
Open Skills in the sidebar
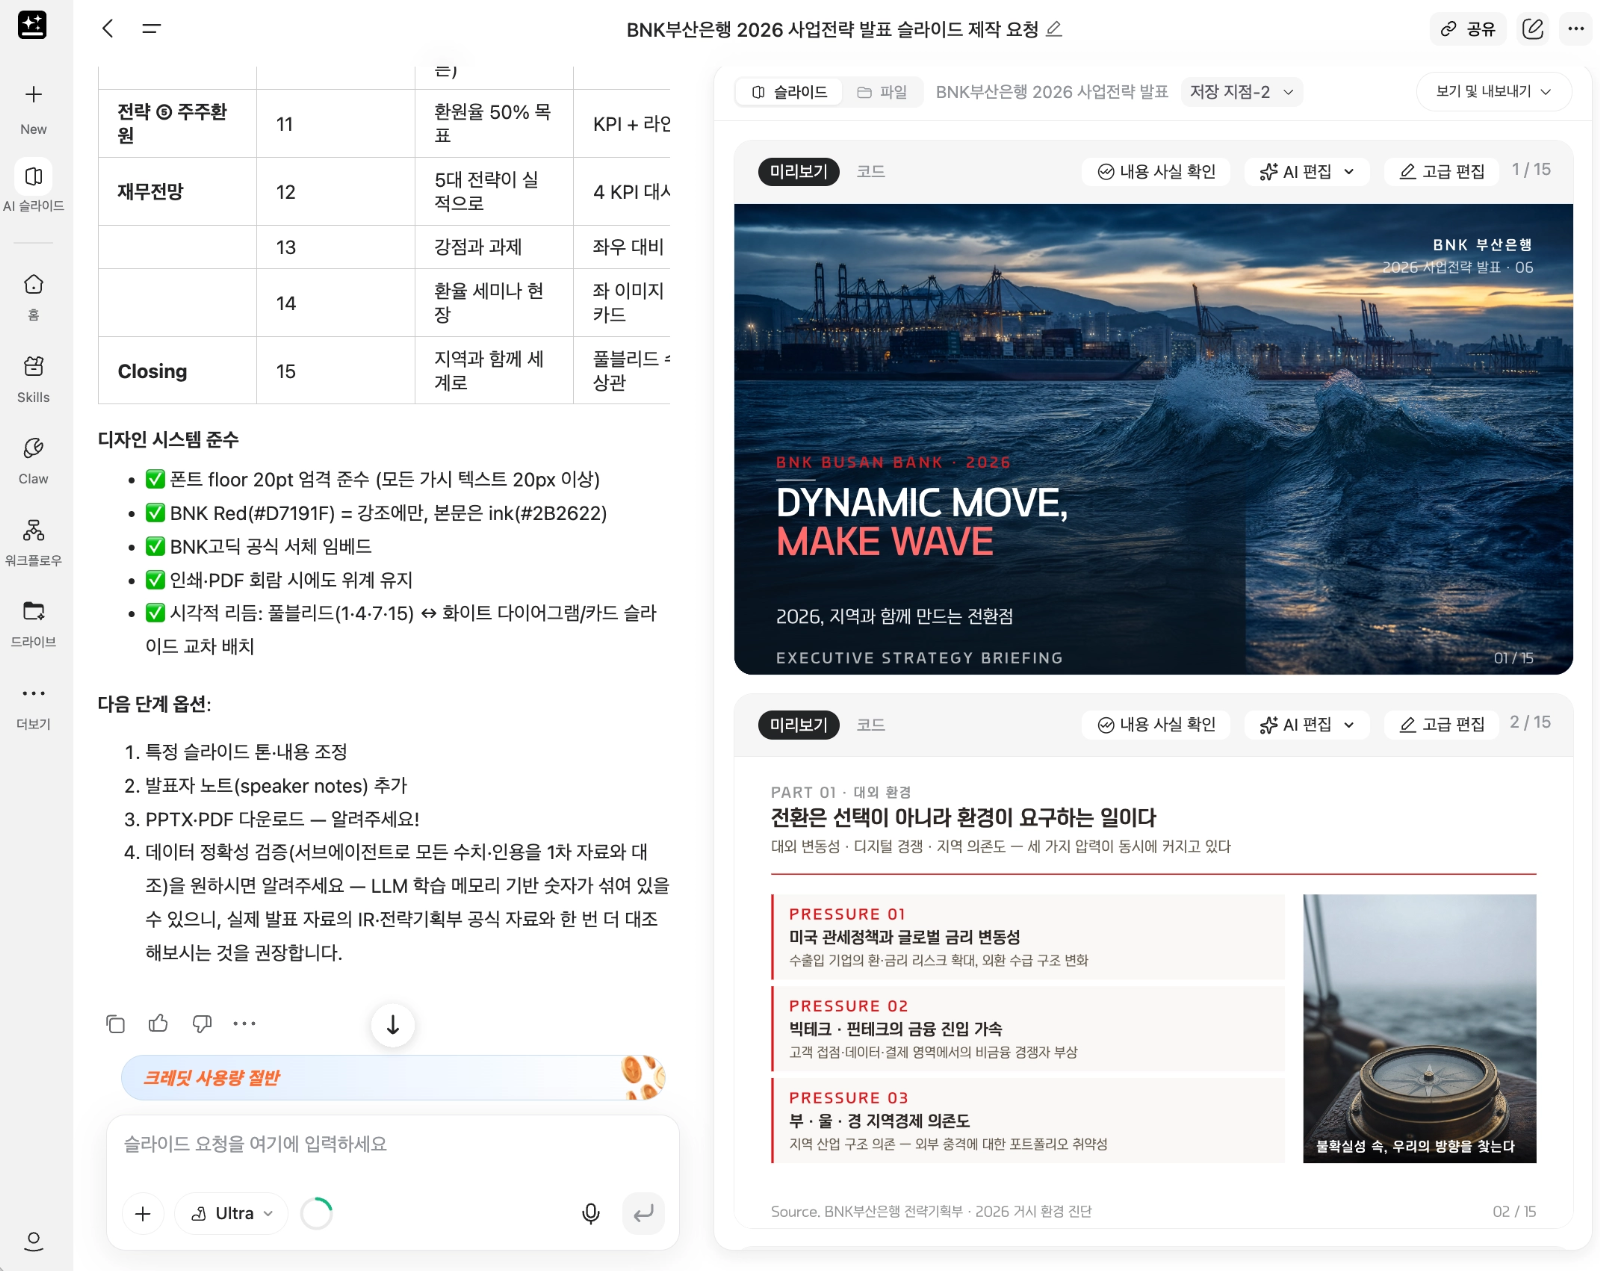[x=33, y=378]
